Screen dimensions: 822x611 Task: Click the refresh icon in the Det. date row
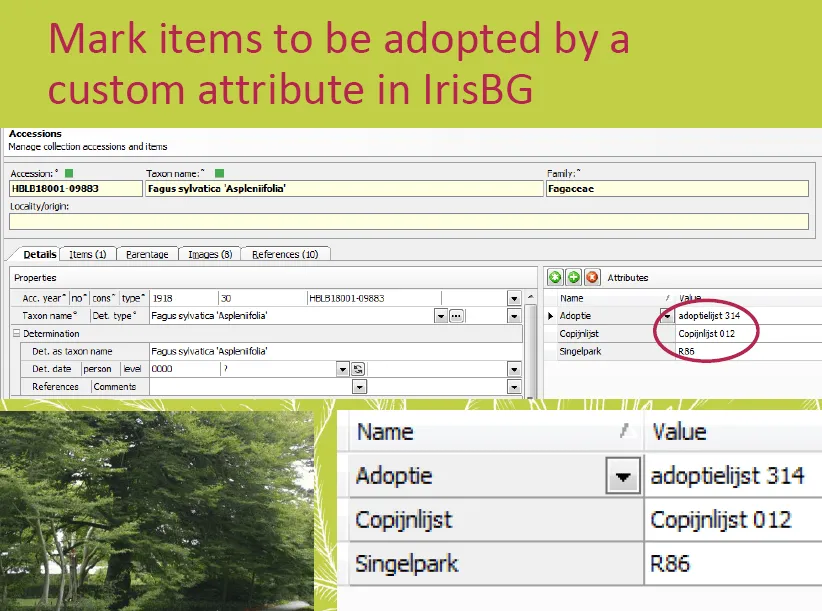358,369
